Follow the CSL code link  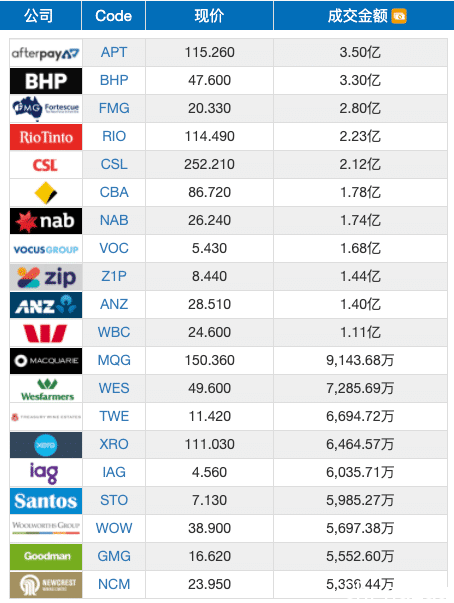click(114, 164)
